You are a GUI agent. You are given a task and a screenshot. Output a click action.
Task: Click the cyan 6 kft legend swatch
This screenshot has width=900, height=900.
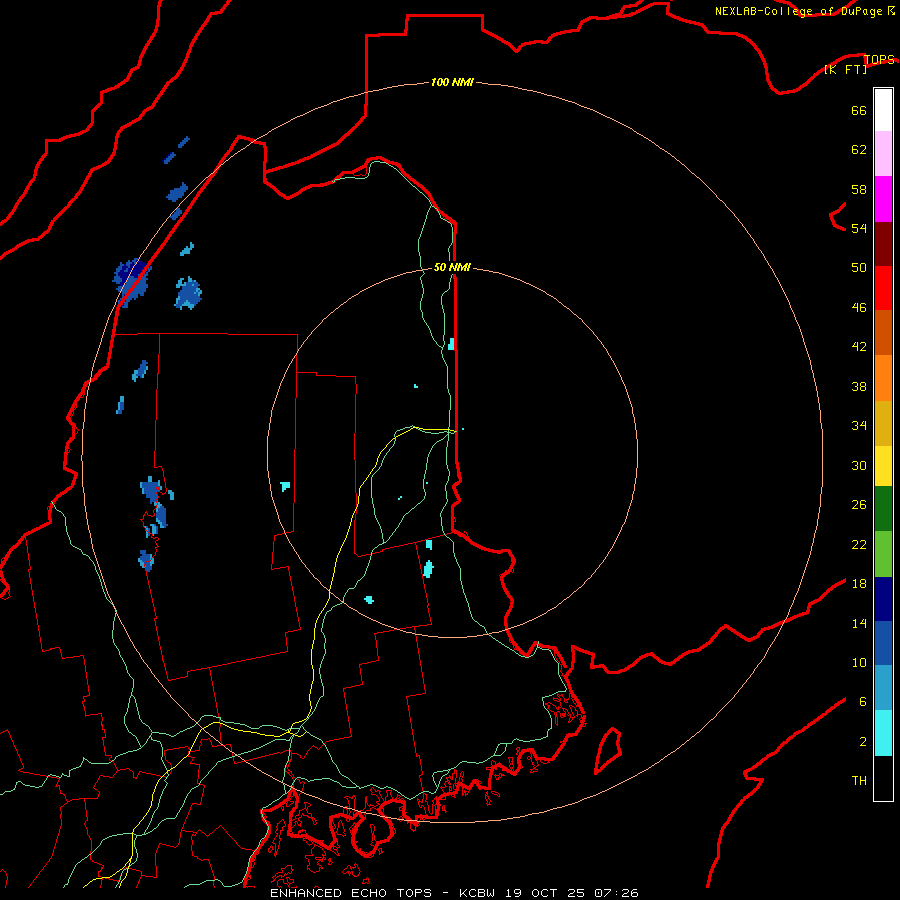coord(883,733)
